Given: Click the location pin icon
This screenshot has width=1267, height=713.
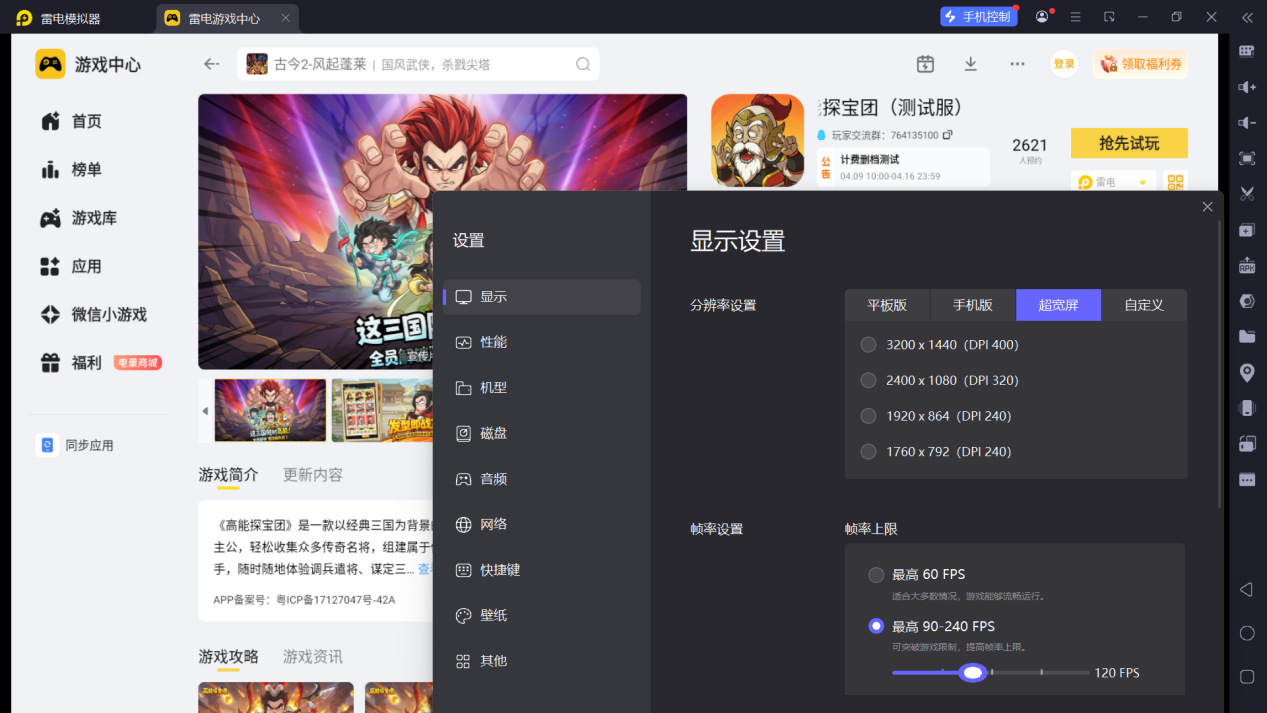Looking at the screenshot, I should pos(1246,372).
